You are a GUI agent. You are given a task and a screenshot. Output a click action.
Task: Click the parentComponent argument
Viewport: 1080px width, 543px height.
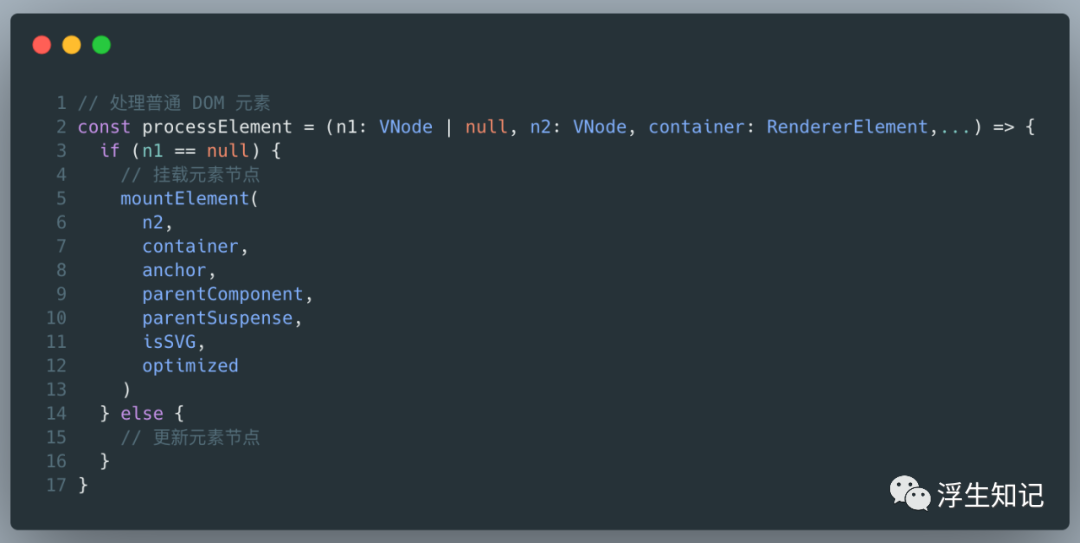[222, 294]
